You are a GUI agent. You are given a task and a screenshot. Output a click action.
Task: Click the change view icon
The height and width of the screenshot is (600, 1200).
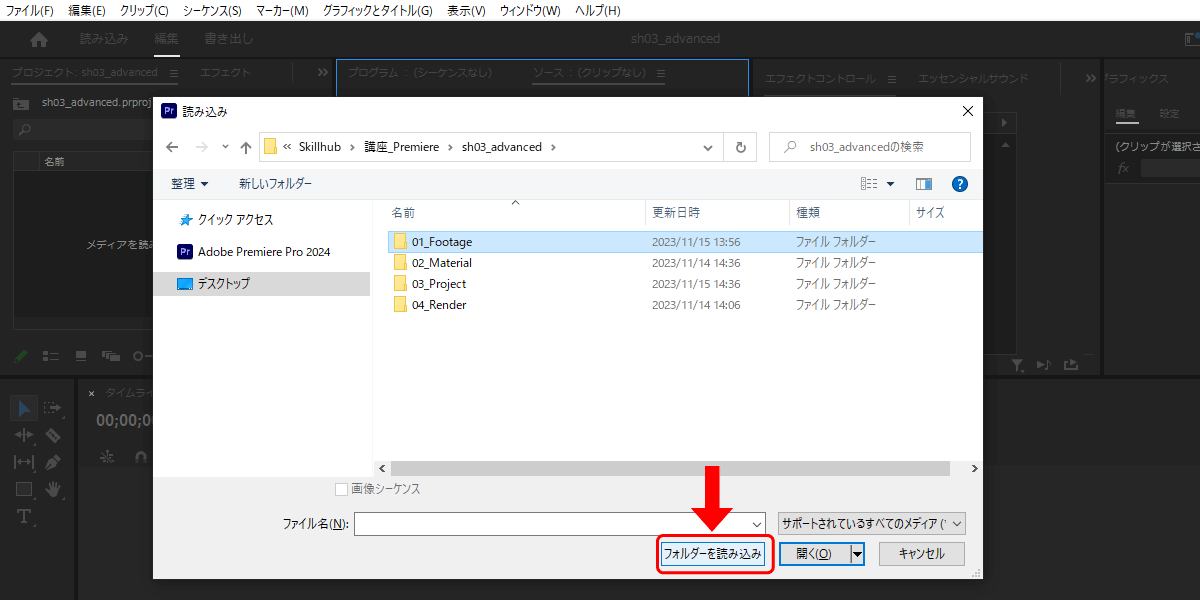(869, 184)
